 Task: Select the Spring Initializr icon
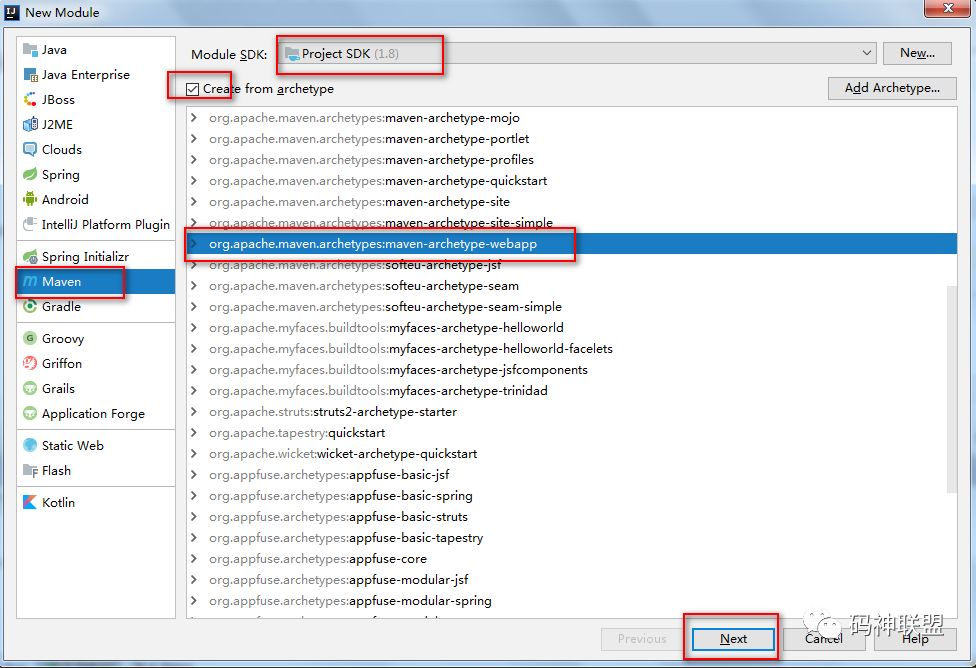(30, 256)
